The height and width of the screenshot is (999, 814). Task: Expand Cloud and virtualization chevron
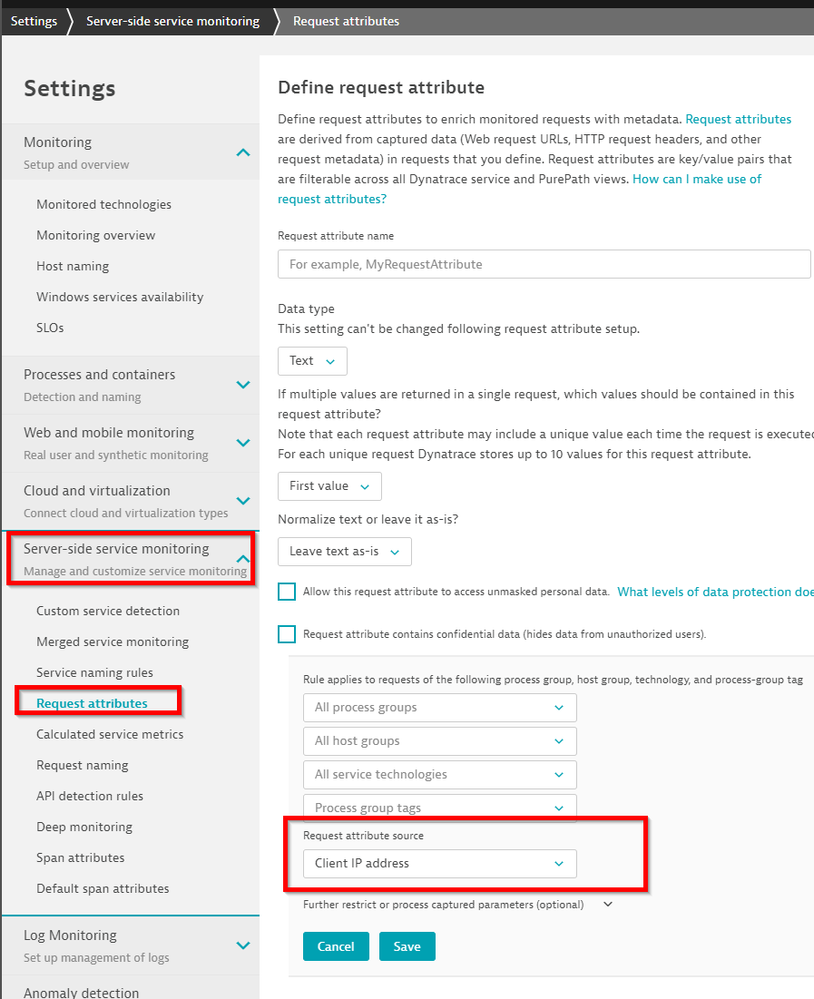[x=242, y=500]
